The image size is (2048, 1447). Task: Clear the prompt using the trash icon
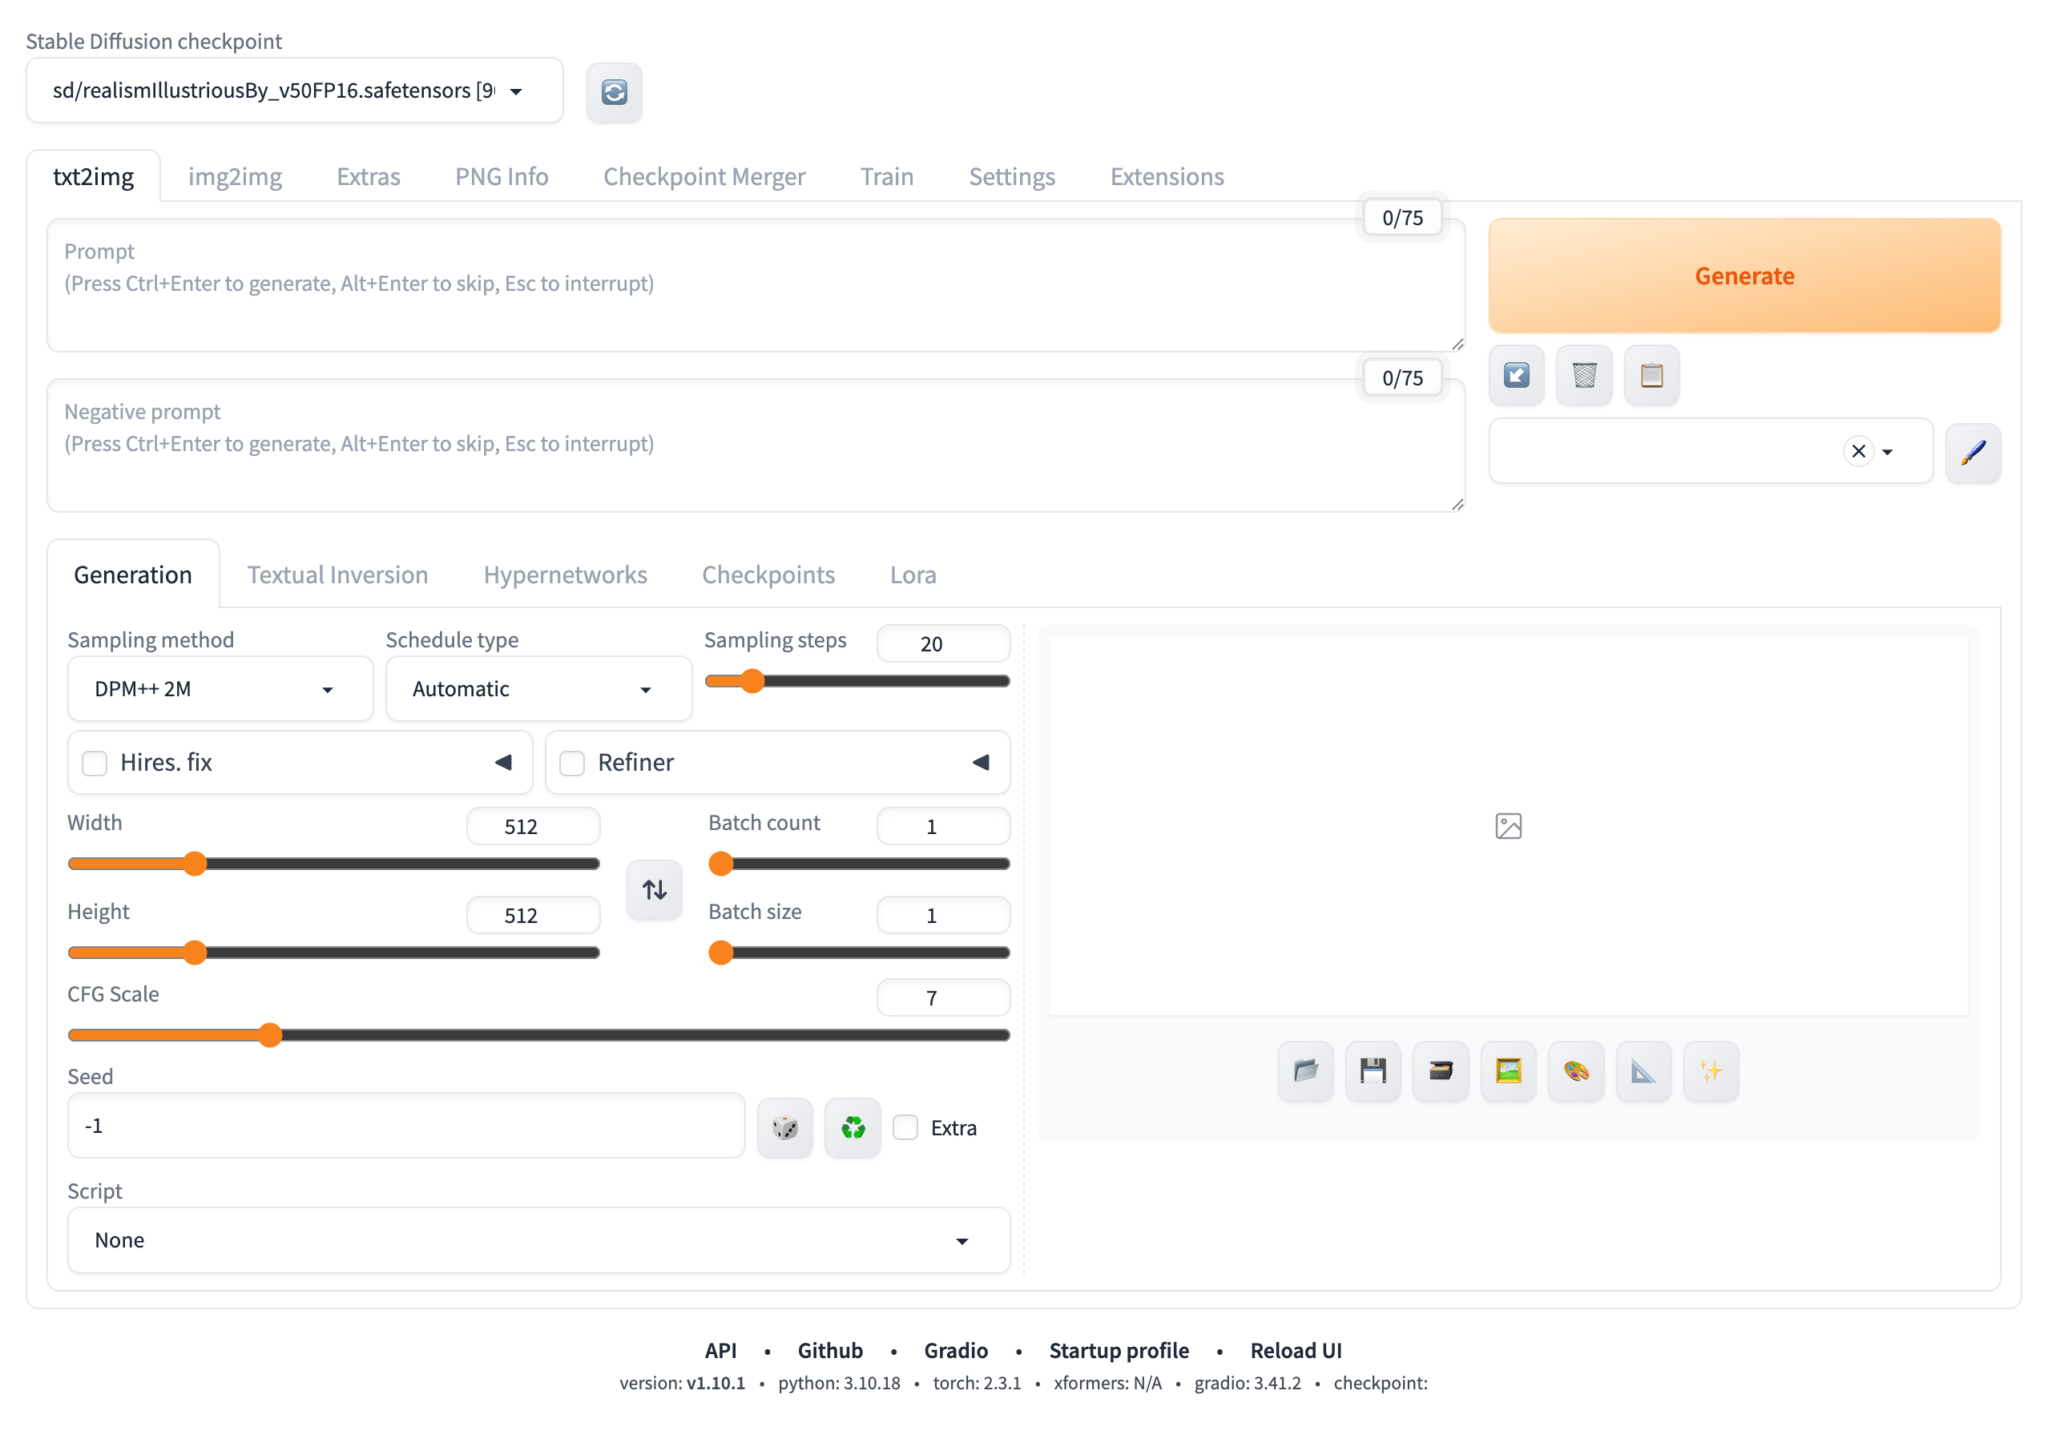(1583, 375)
